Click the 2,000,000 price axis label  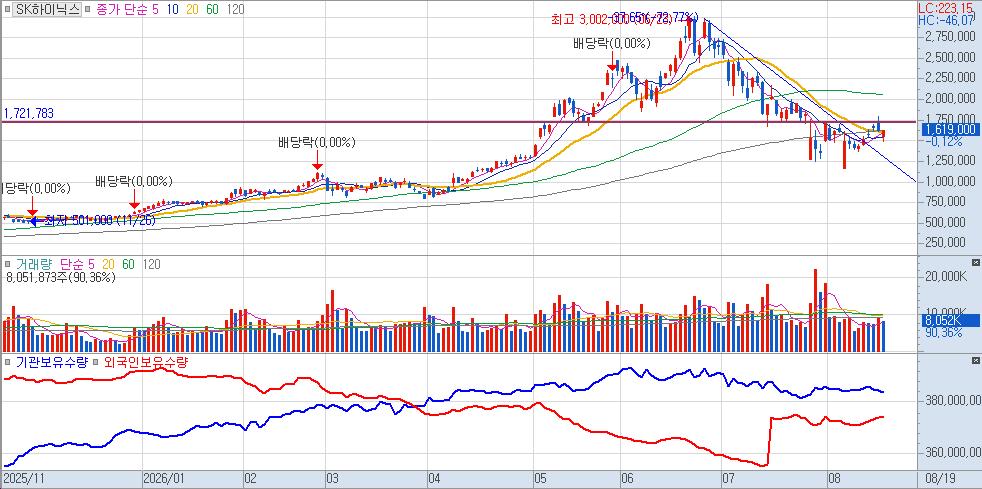[952, 98]
